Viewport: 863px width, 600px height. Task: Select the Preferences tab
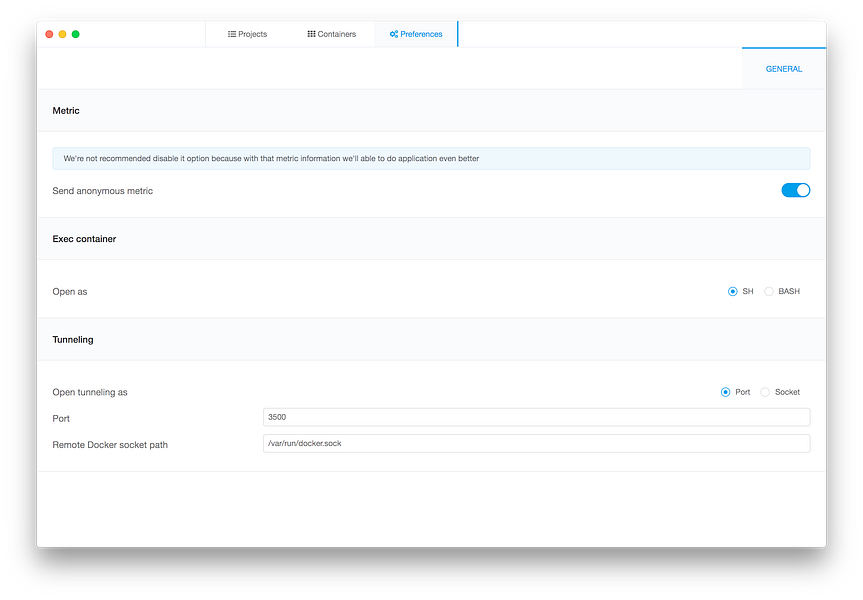(x=416, y=34)
